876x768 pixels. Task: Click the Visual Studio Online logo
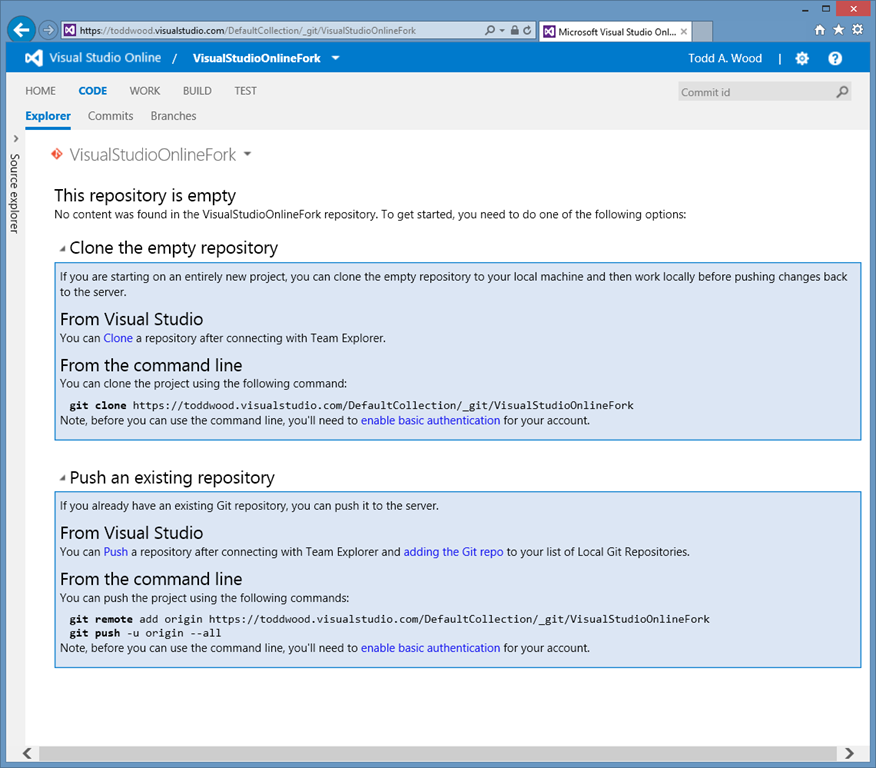(x=34, y=58)
